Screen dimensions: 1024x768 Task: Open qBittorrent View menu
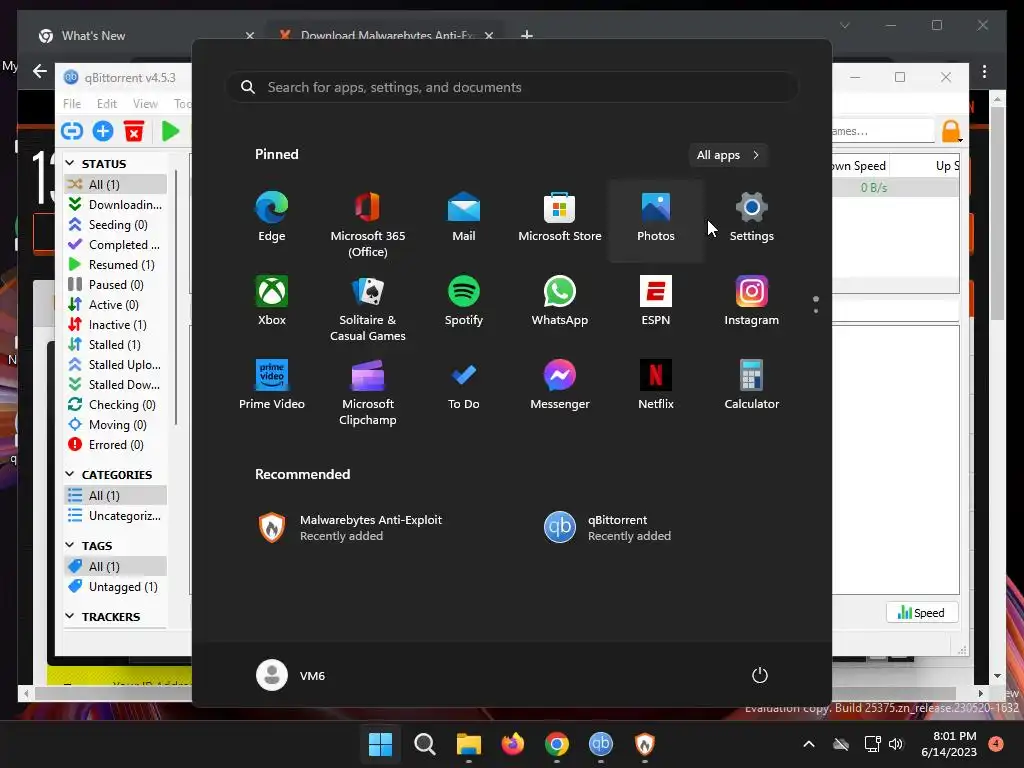pos(145,104)
